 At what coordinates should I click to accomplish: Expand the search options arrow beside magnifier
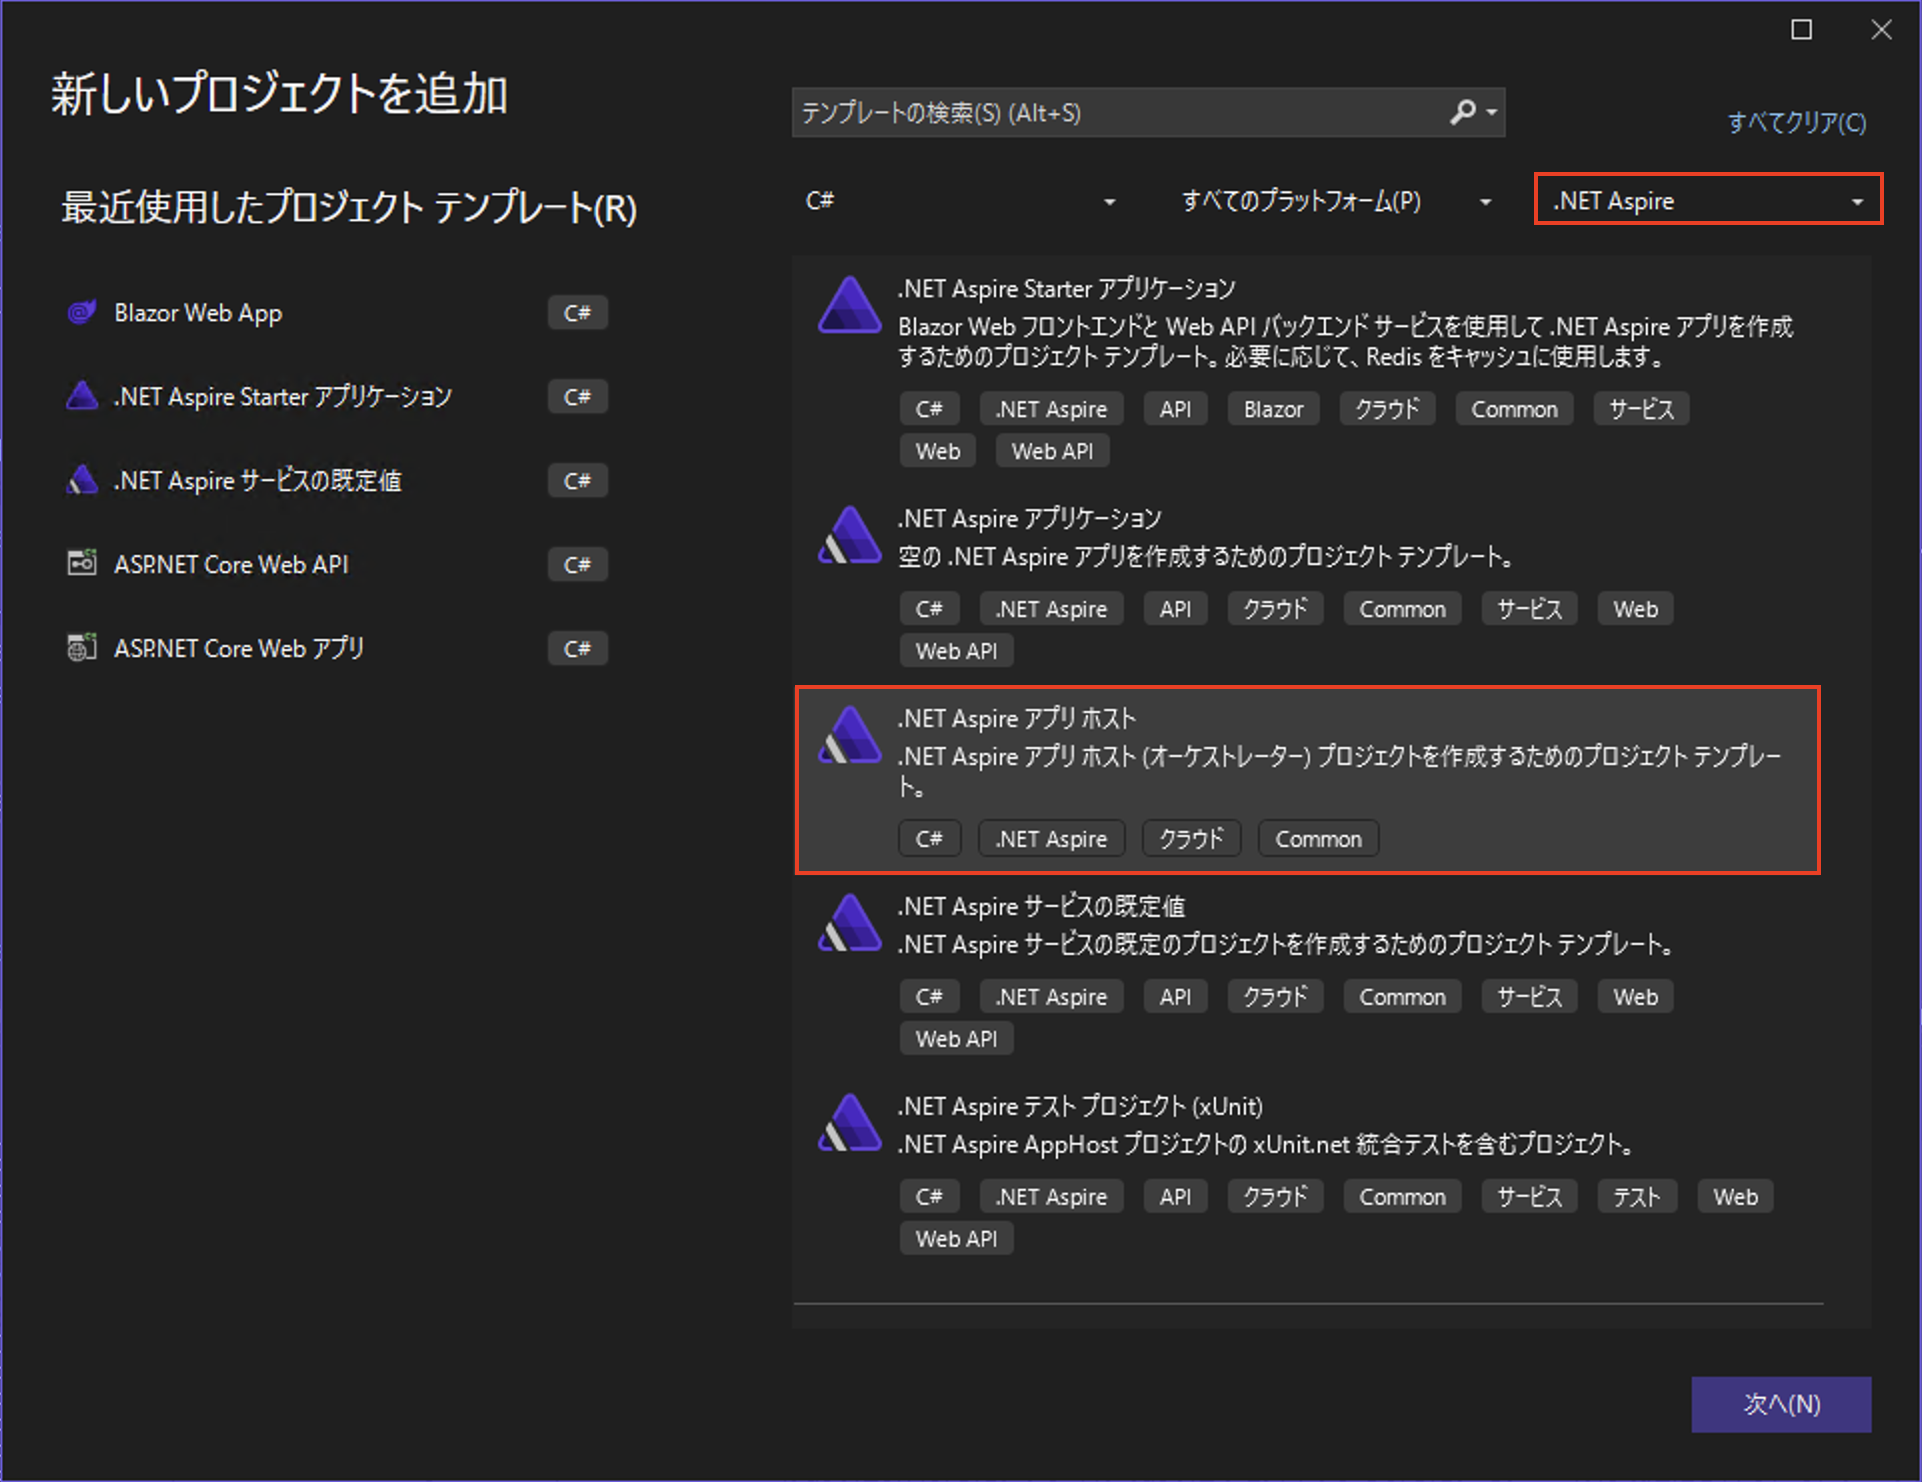[x=1490, y=112]
